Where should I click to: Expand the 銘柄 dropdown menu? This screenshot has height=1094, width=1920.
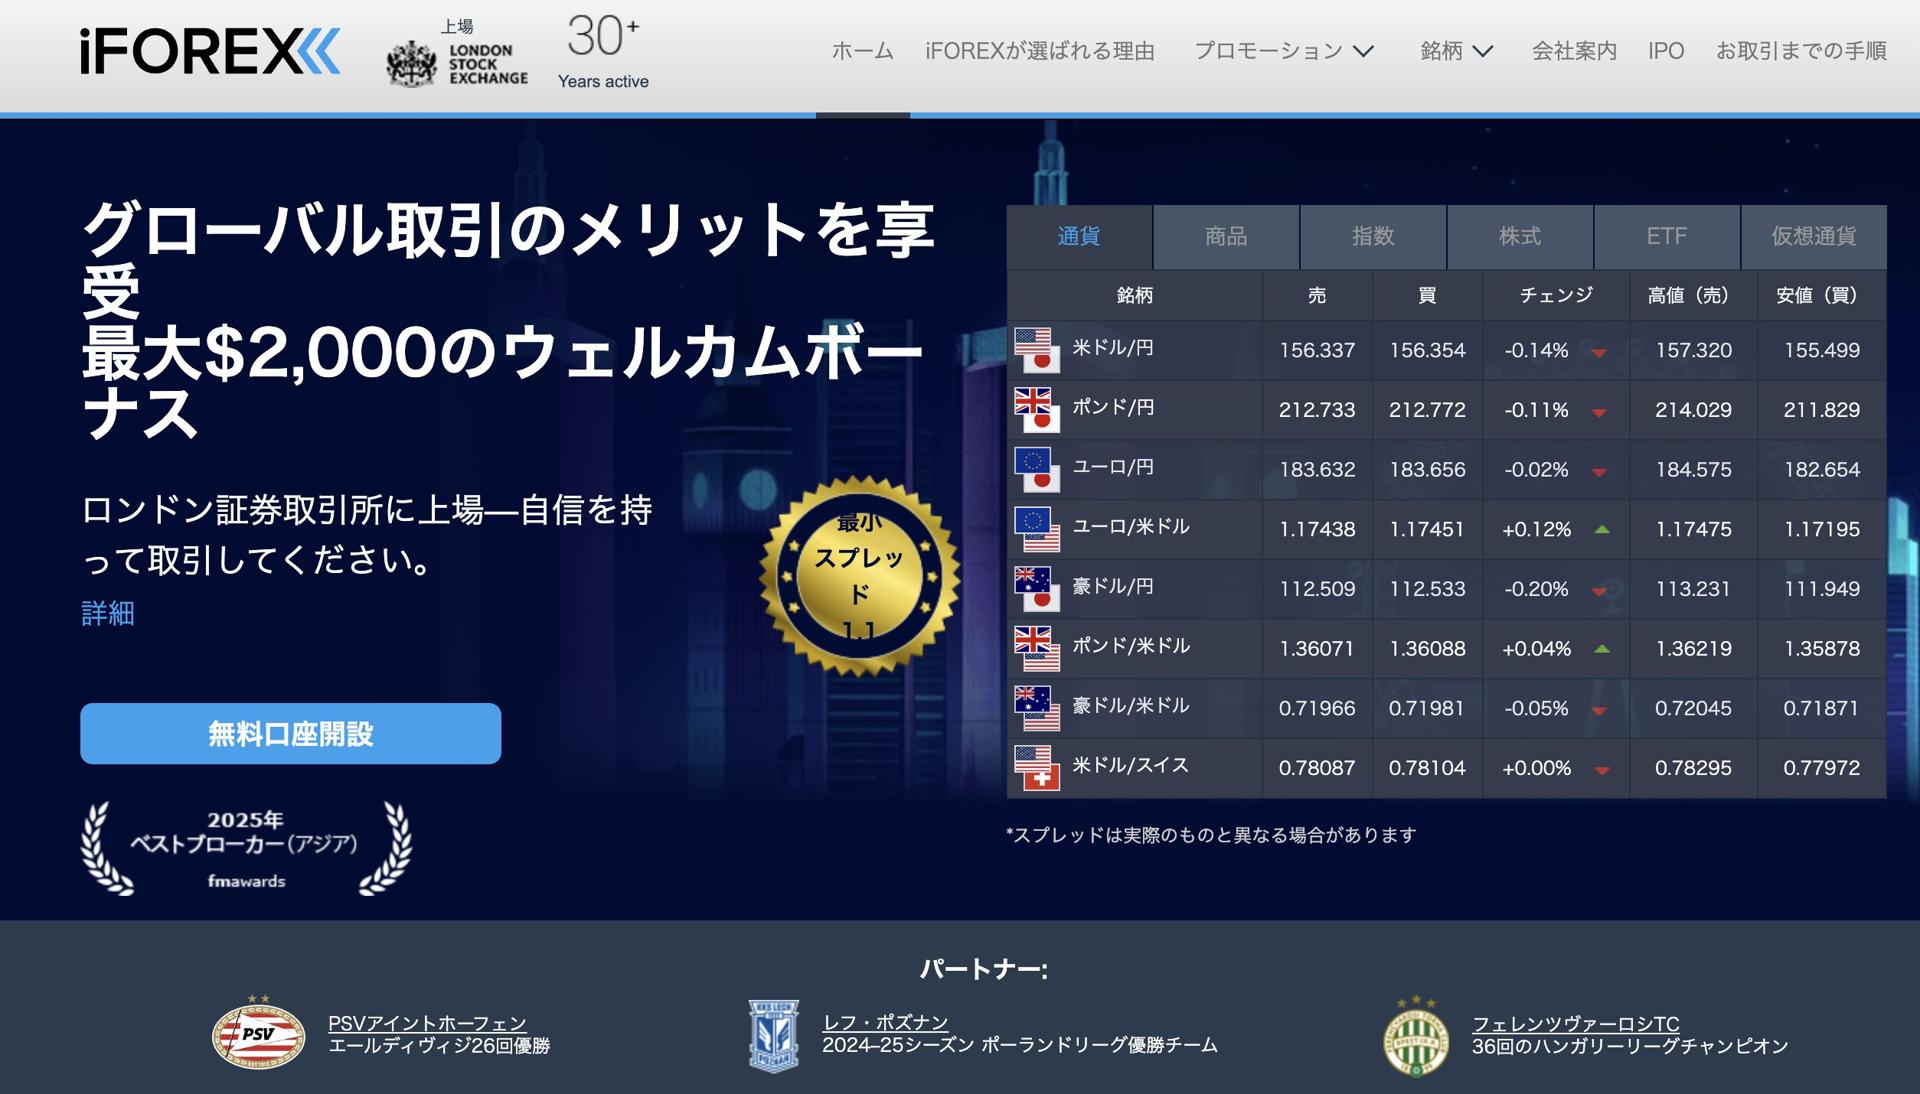[1457, 51]
